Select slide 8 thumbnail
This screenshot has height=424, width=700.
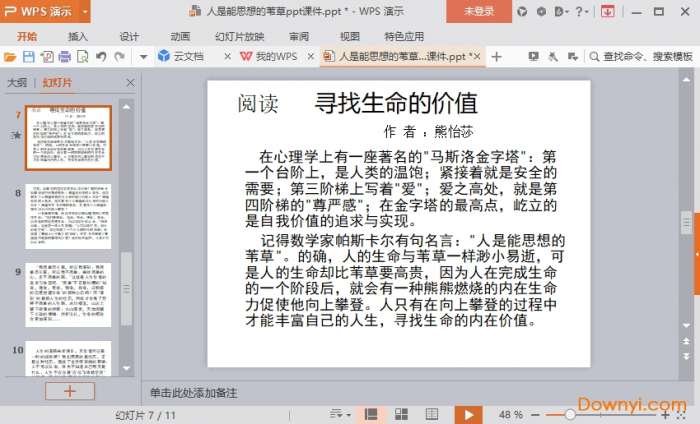pos(68,216)
